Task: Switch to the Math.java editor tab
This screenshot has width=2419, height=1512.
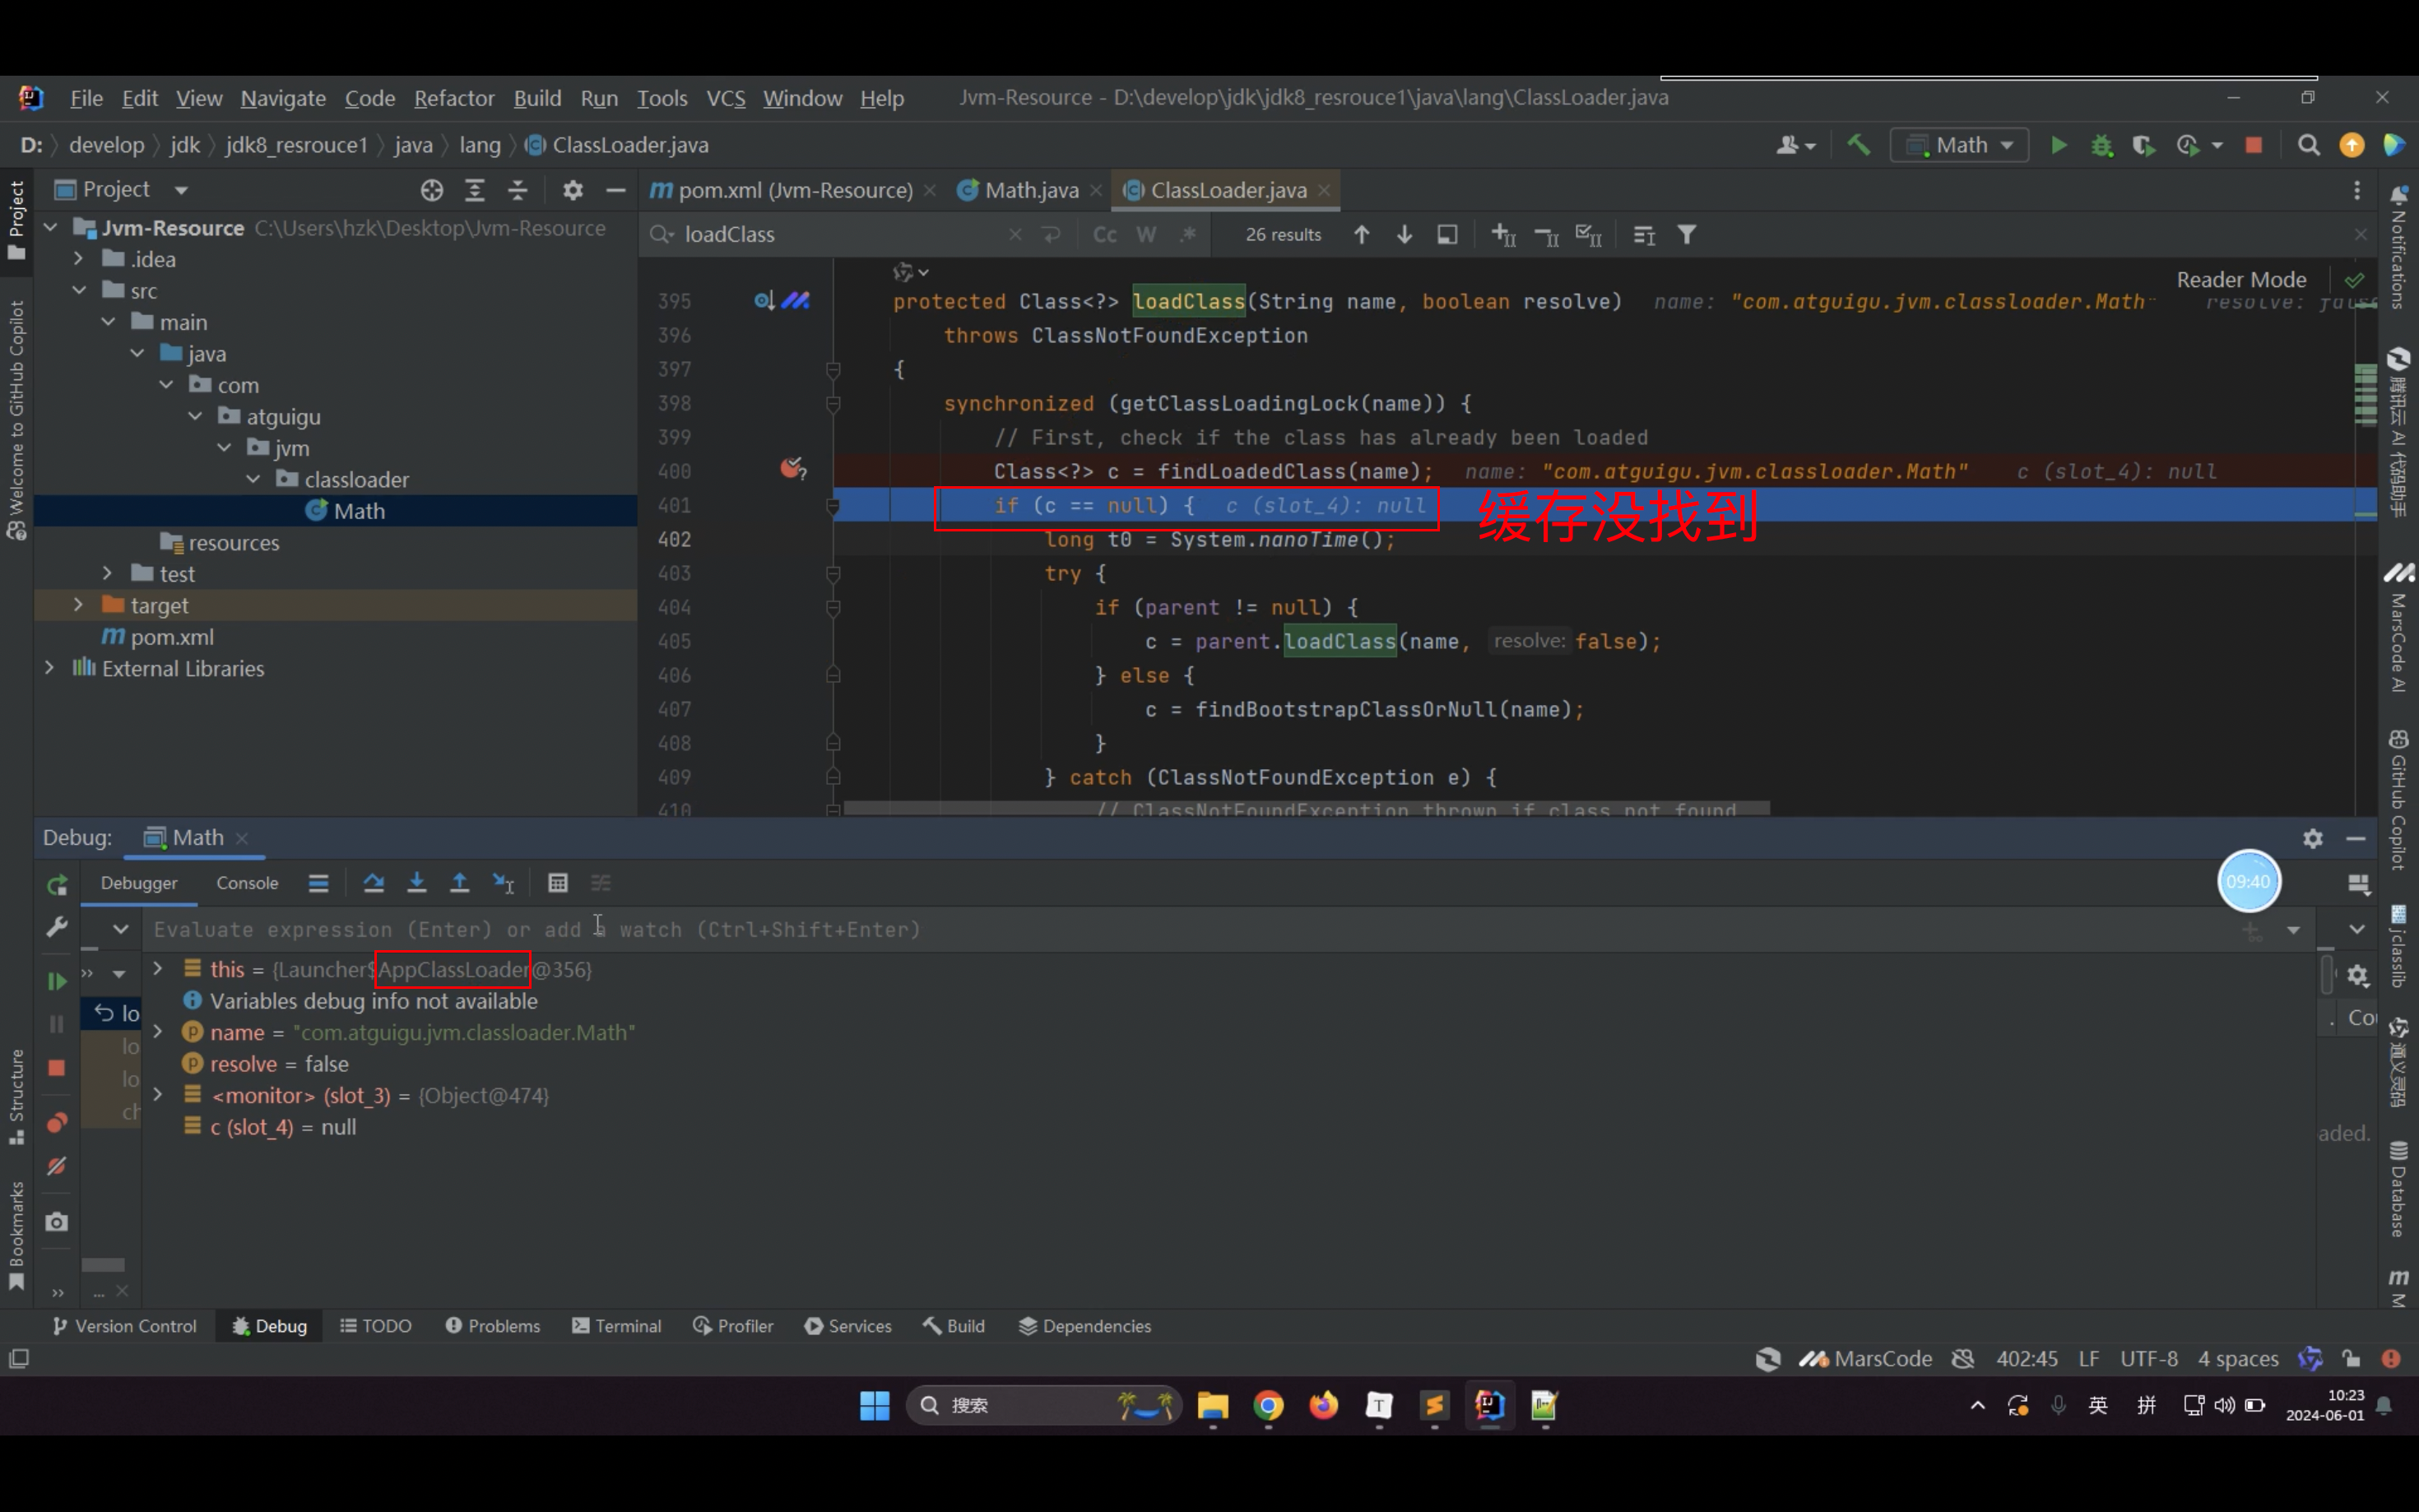Action: (1030, 190)
